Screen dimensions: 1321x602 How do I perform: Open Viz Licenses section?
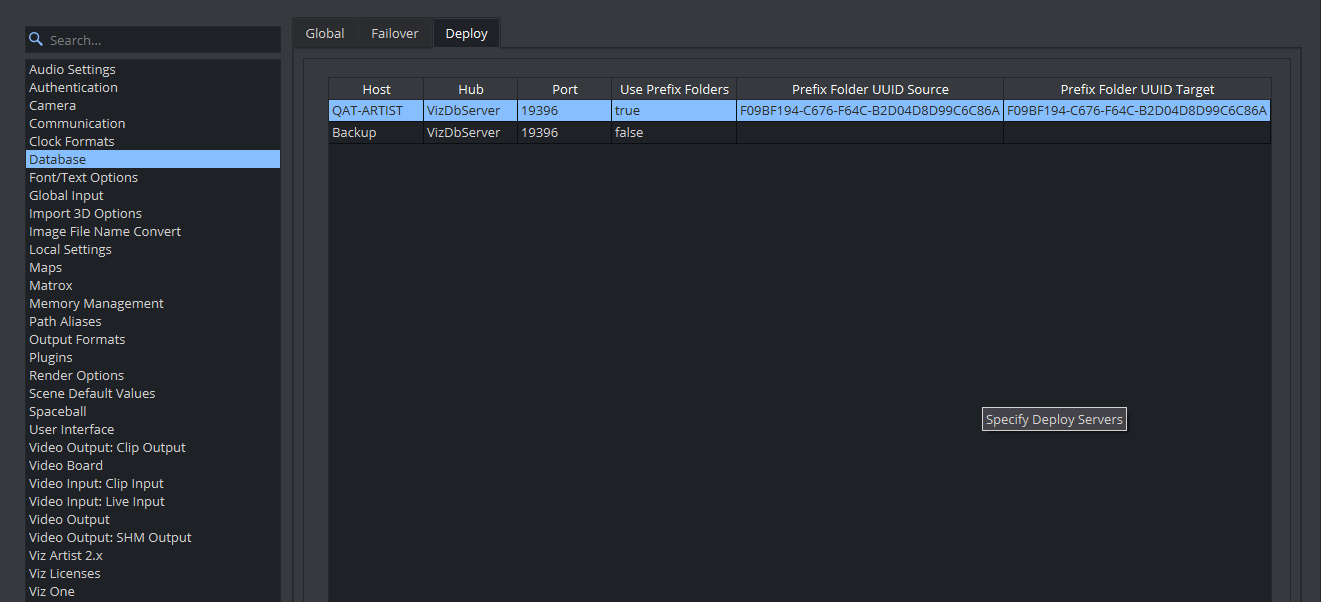[x=64, y=573]
